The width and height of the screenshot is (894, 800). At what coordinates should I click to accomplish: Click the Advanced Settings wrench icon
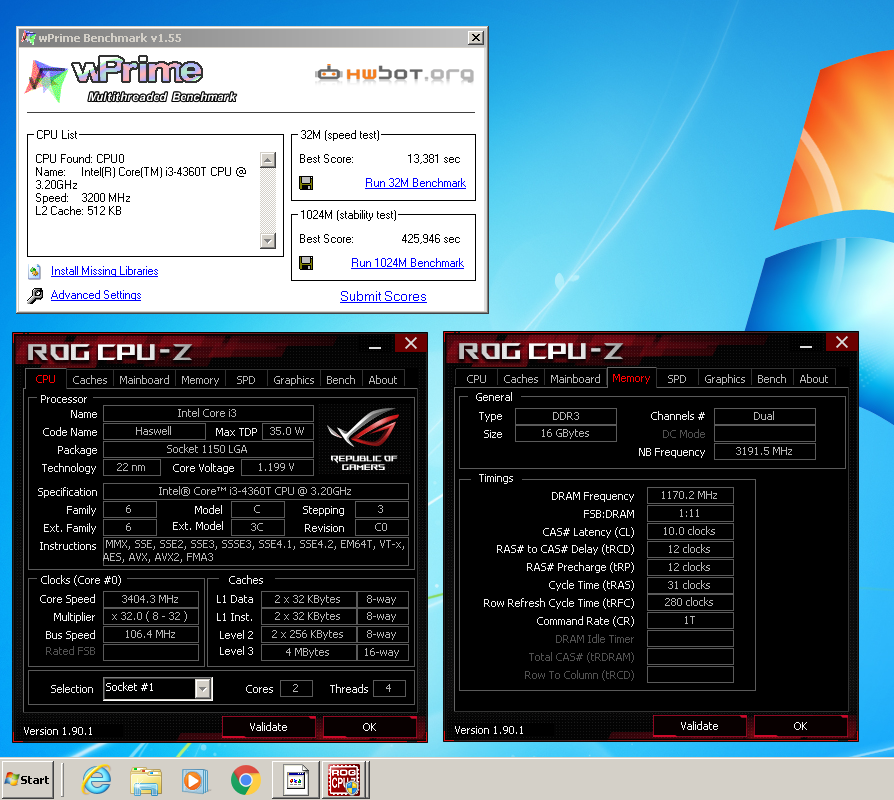coord(34,295)
